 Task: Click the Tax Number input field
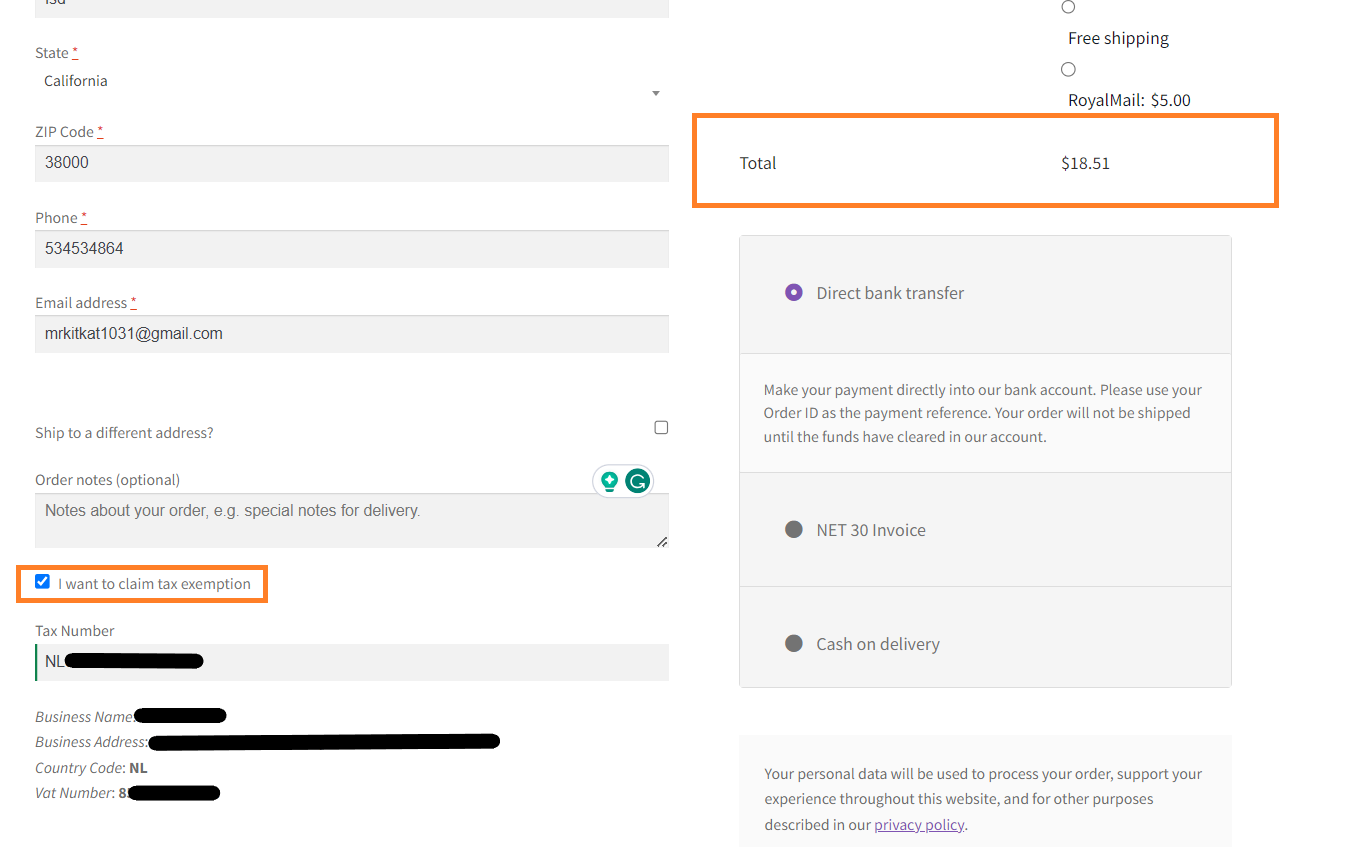pos(352,662)
